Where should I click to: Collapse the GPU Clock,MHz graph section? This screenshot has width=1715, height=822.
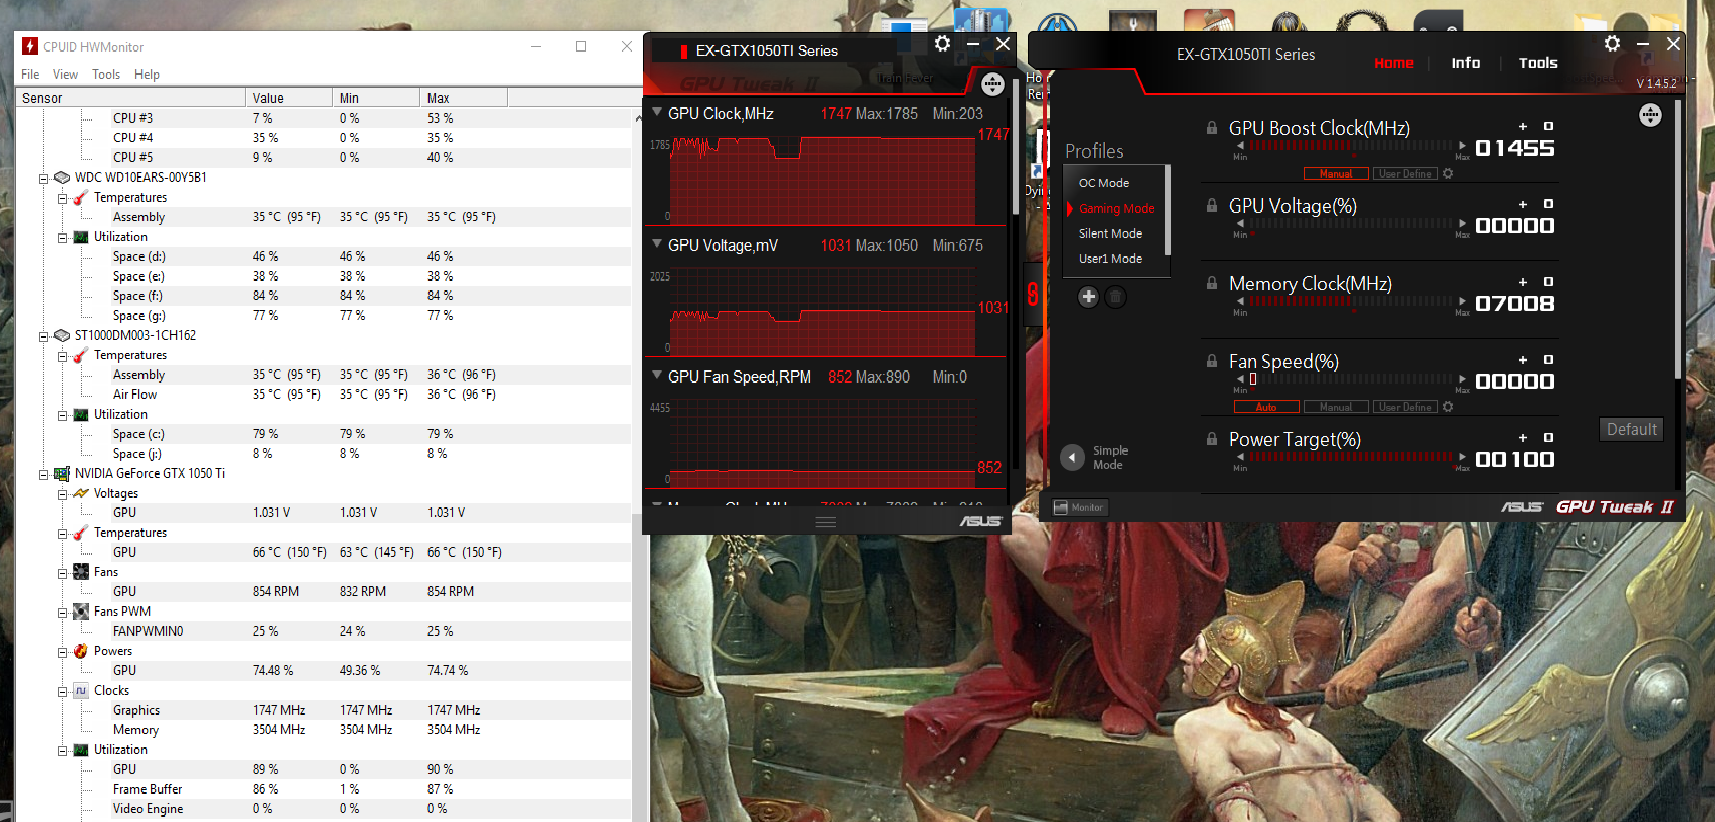pyautogui.click(x=657, y=113)
